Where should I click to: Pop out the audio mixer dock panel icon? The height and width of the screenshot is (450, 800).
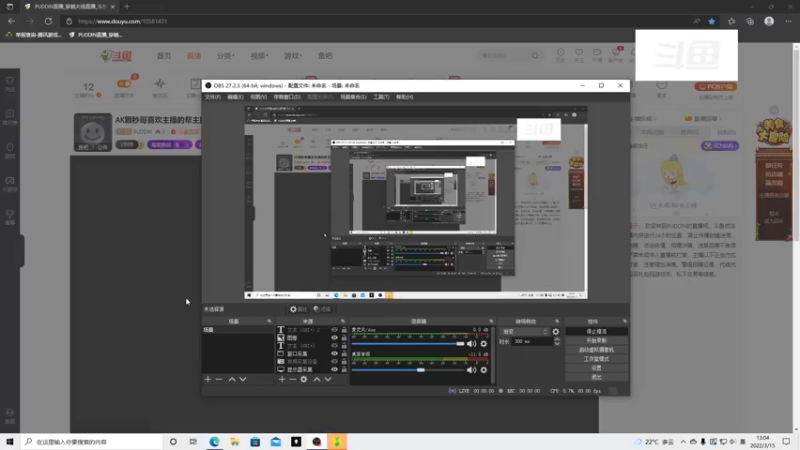pyautogui.click(x=491, y=321)
